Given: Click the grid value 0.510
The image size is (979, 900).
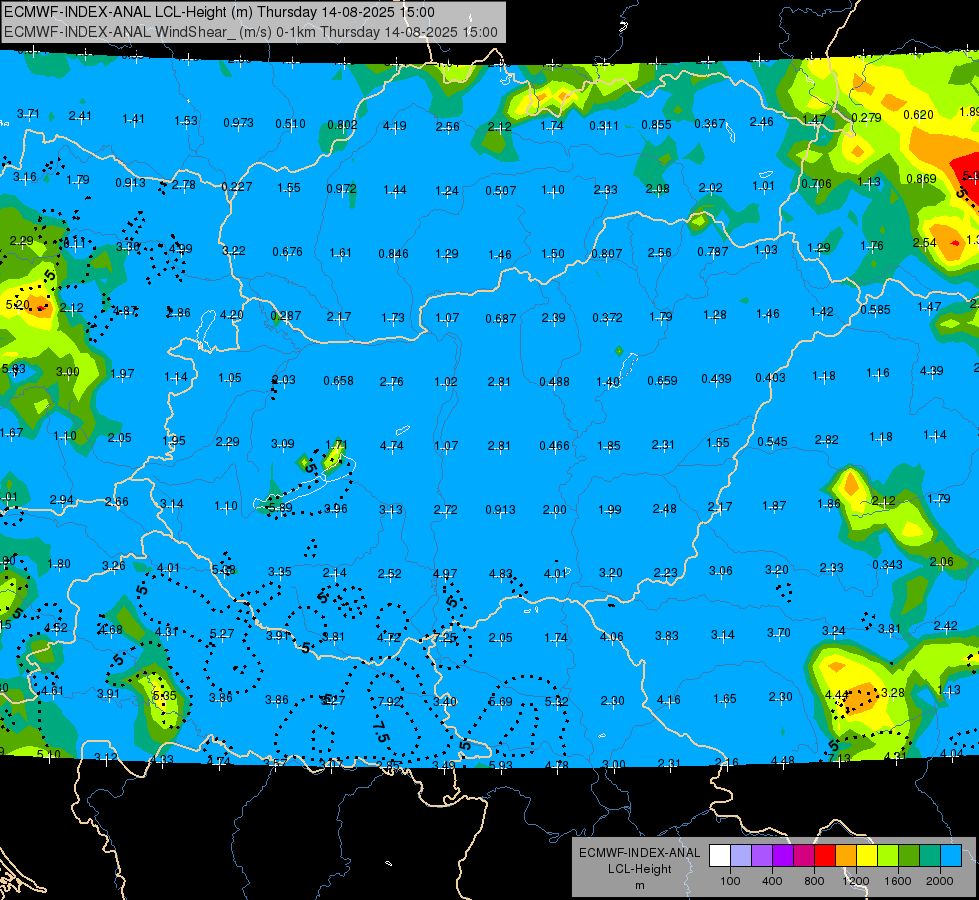Looking at the screenshot, I should tap(290, 124).
